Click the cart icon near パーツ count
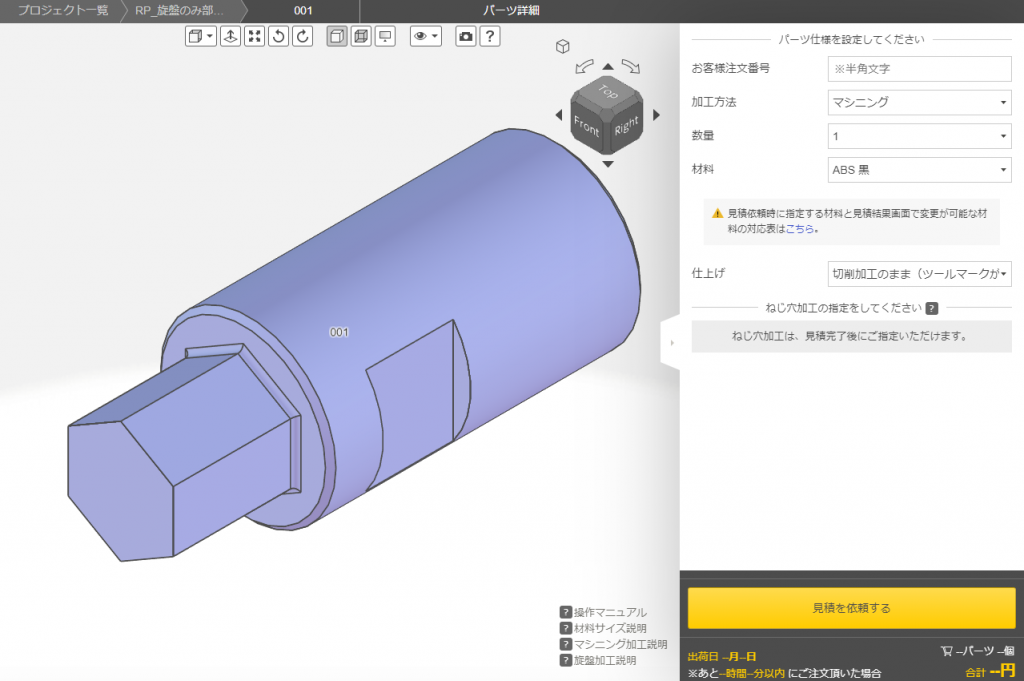This screenshot has height=681, width=1024. 946,651
